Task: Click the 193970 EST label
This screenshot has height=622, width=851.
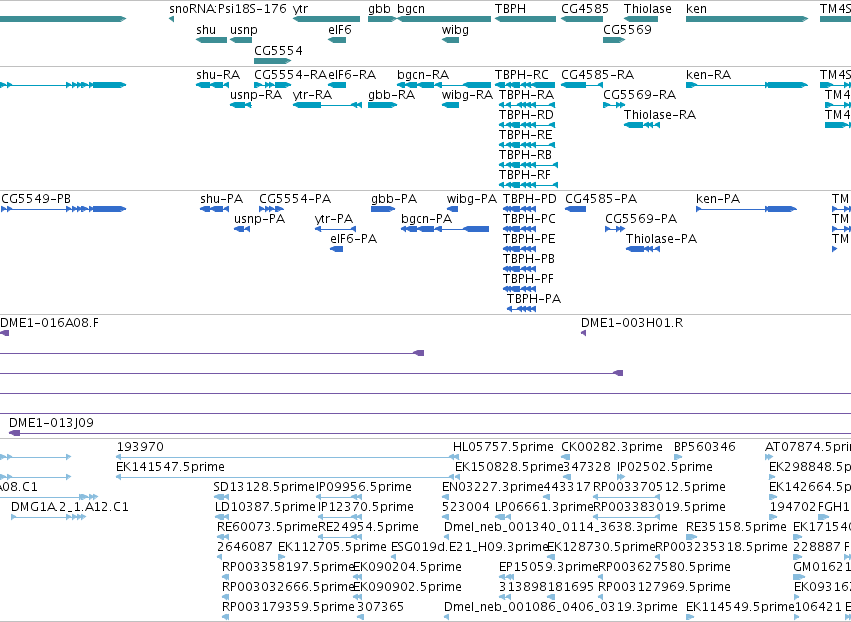Action: tap(140, 447)
